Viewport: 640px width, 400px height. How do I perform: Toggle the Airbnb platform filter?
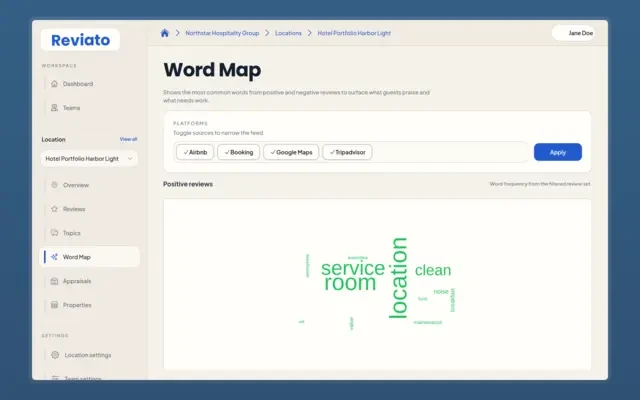click(195, 152)
